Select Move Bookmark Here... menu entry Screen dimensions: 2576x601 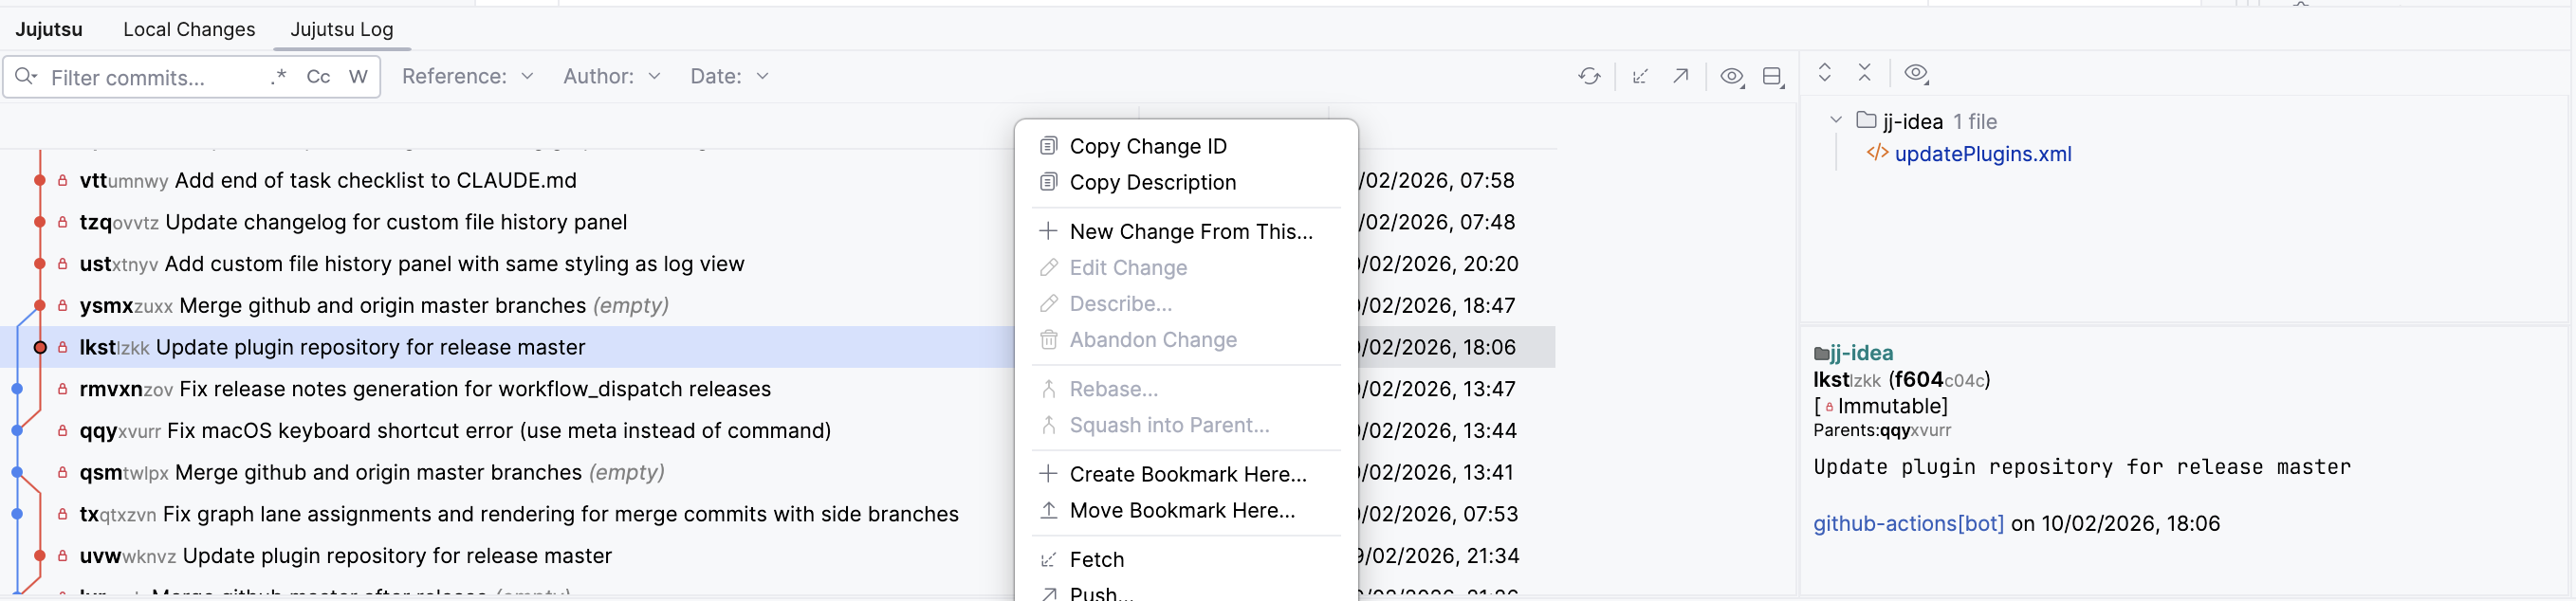(x=1186, y=510)
